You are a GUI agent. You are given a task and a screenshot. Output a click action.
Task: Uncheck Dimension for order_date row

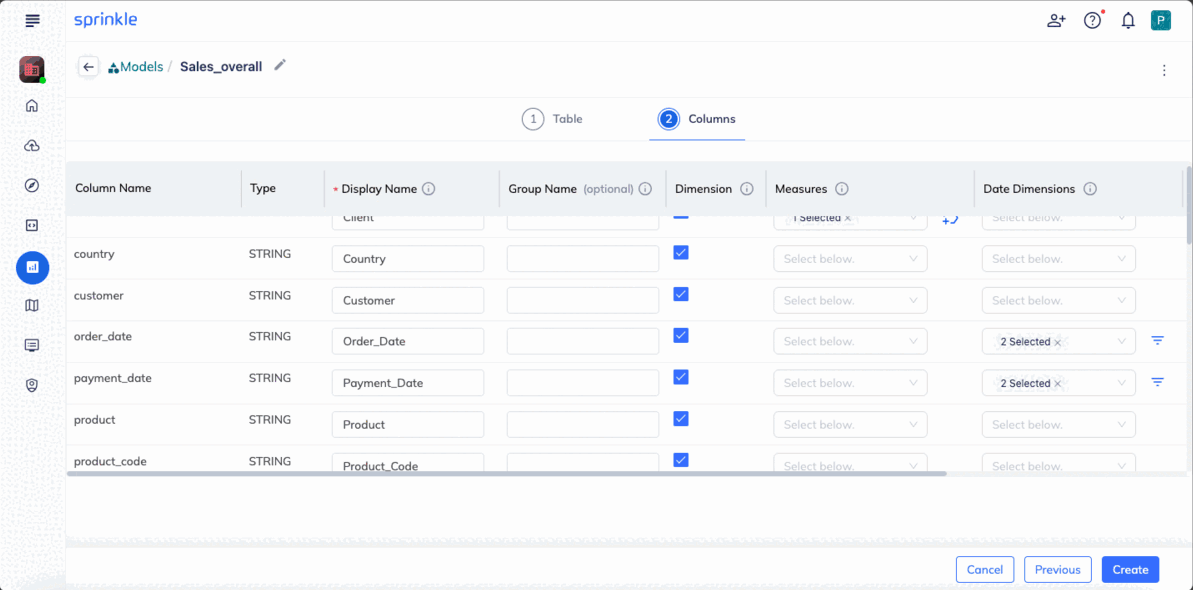[681, 336]
